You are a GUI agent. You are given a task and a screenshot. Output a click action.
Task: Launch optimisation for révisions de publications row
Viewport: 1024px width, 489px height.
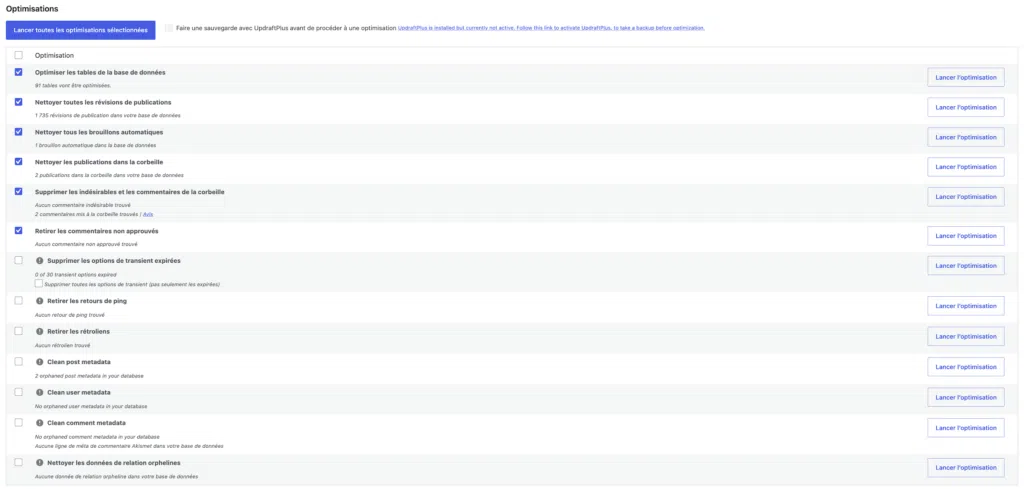click(x=966, y=107)
